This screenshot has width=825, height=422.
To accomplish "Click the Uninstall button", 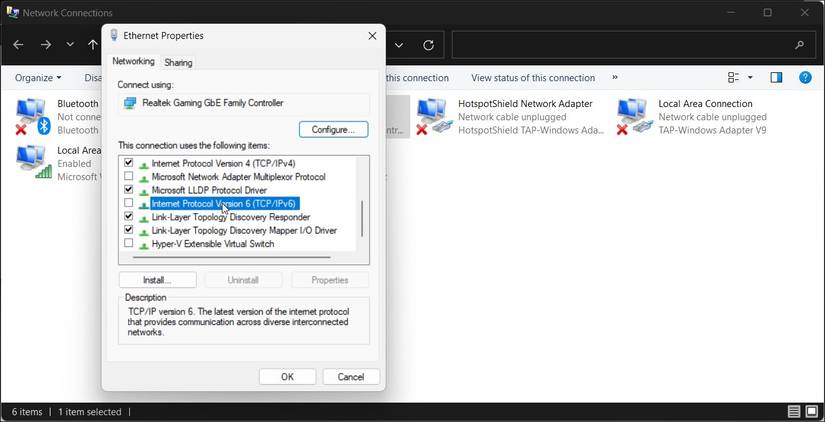I will (243, 280).
